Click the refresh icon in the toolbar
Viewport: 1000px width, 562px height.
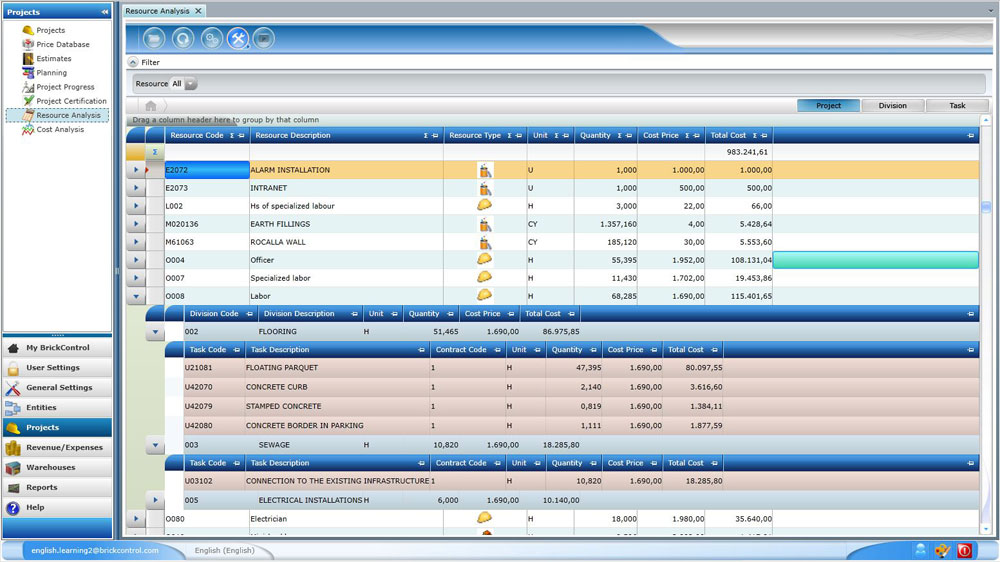tap(182, 39)
